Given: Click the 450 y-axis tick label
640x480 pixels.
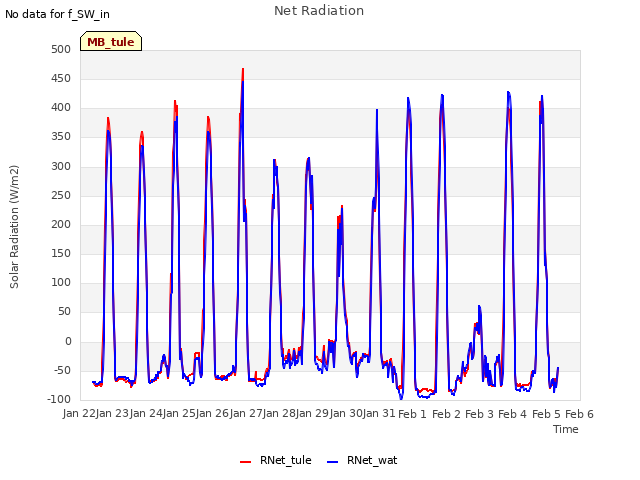Looking at the screenshot, I should click(x=61, y=78).
